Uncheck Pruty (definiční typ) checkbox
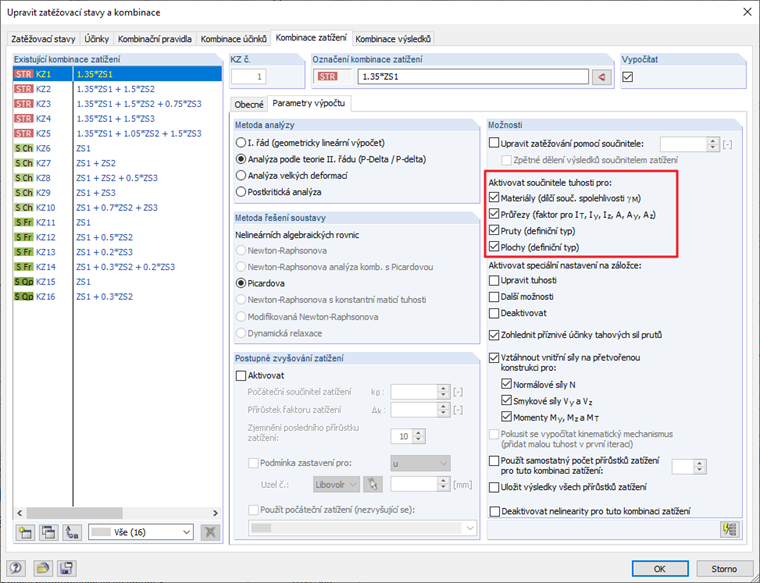Image resolution: width=760 pixels, height=583 pixels. tap(494, 231)
